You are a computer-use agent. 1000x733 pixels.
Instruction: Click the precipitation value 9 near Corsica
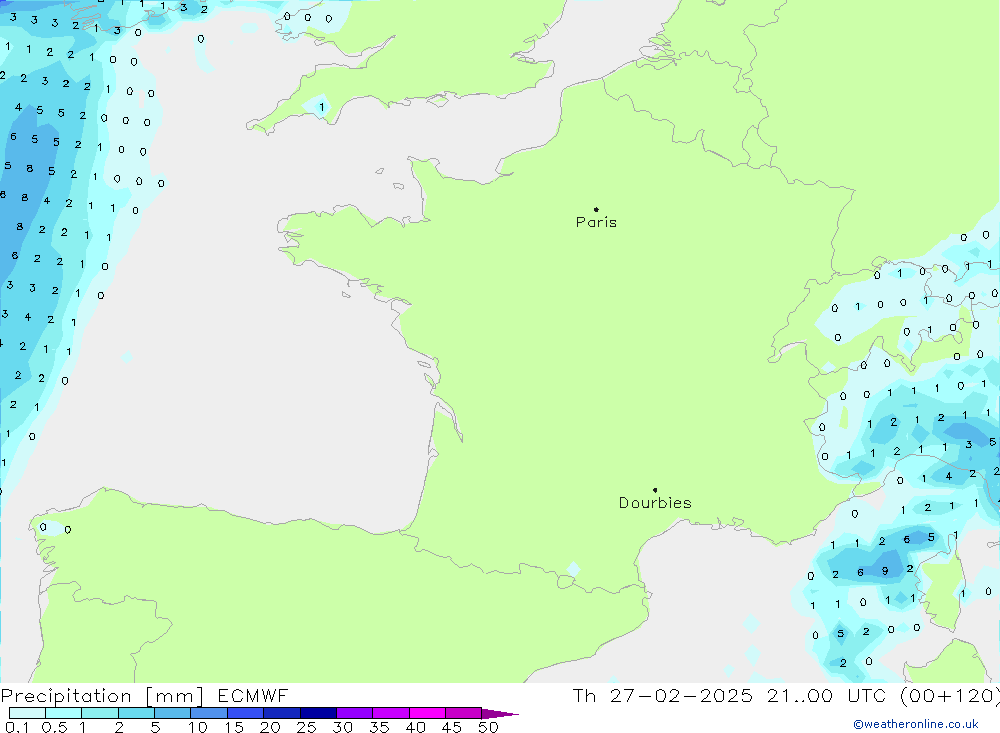[885, 571]
